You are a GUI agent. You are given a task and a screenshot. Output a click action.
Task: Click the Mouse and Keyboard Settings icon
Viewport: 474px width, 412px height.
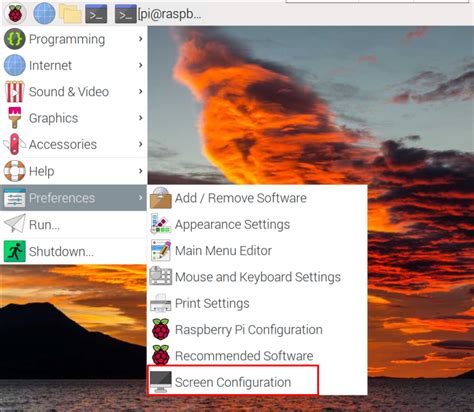point(161,276)
